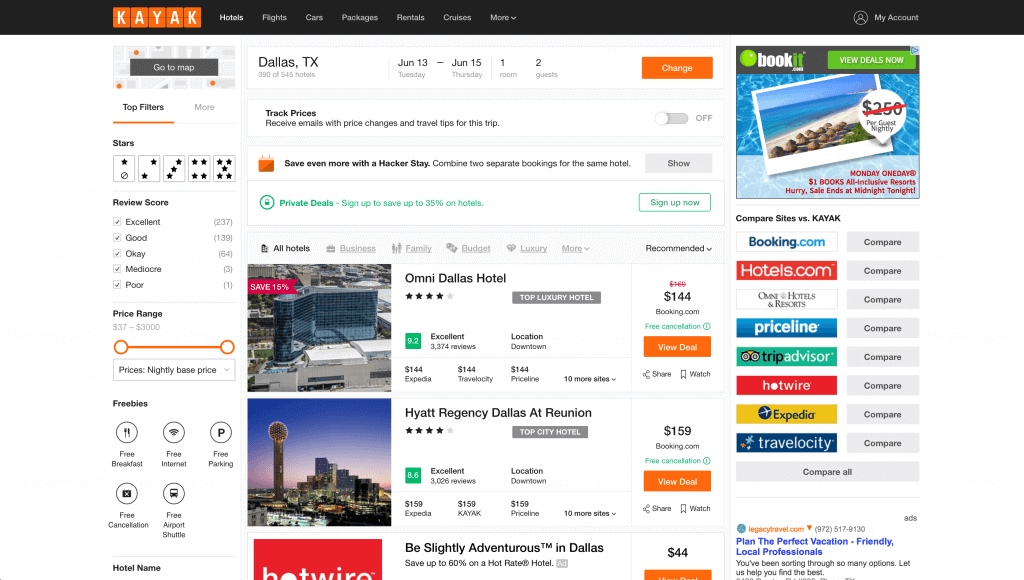
Task: Filter by Free Cancellation icon
Action: 127,494
